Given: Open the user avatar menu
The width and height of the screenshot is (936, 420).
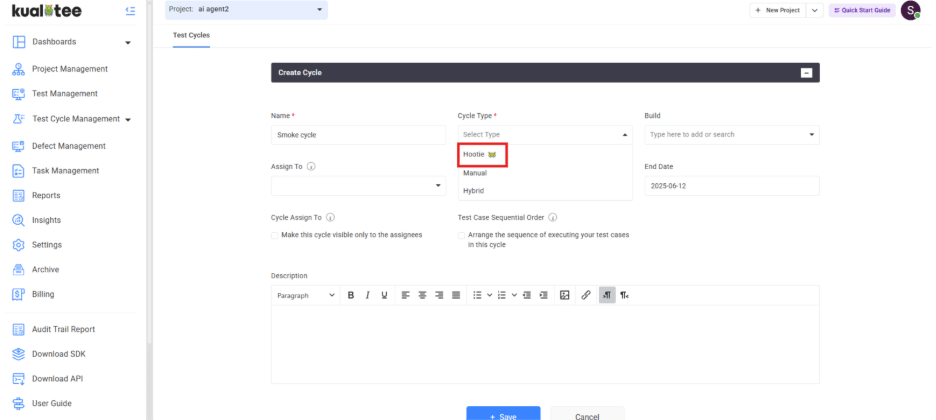Looking at the screenshot, I should pyautogui.click(x=910, y=10).
